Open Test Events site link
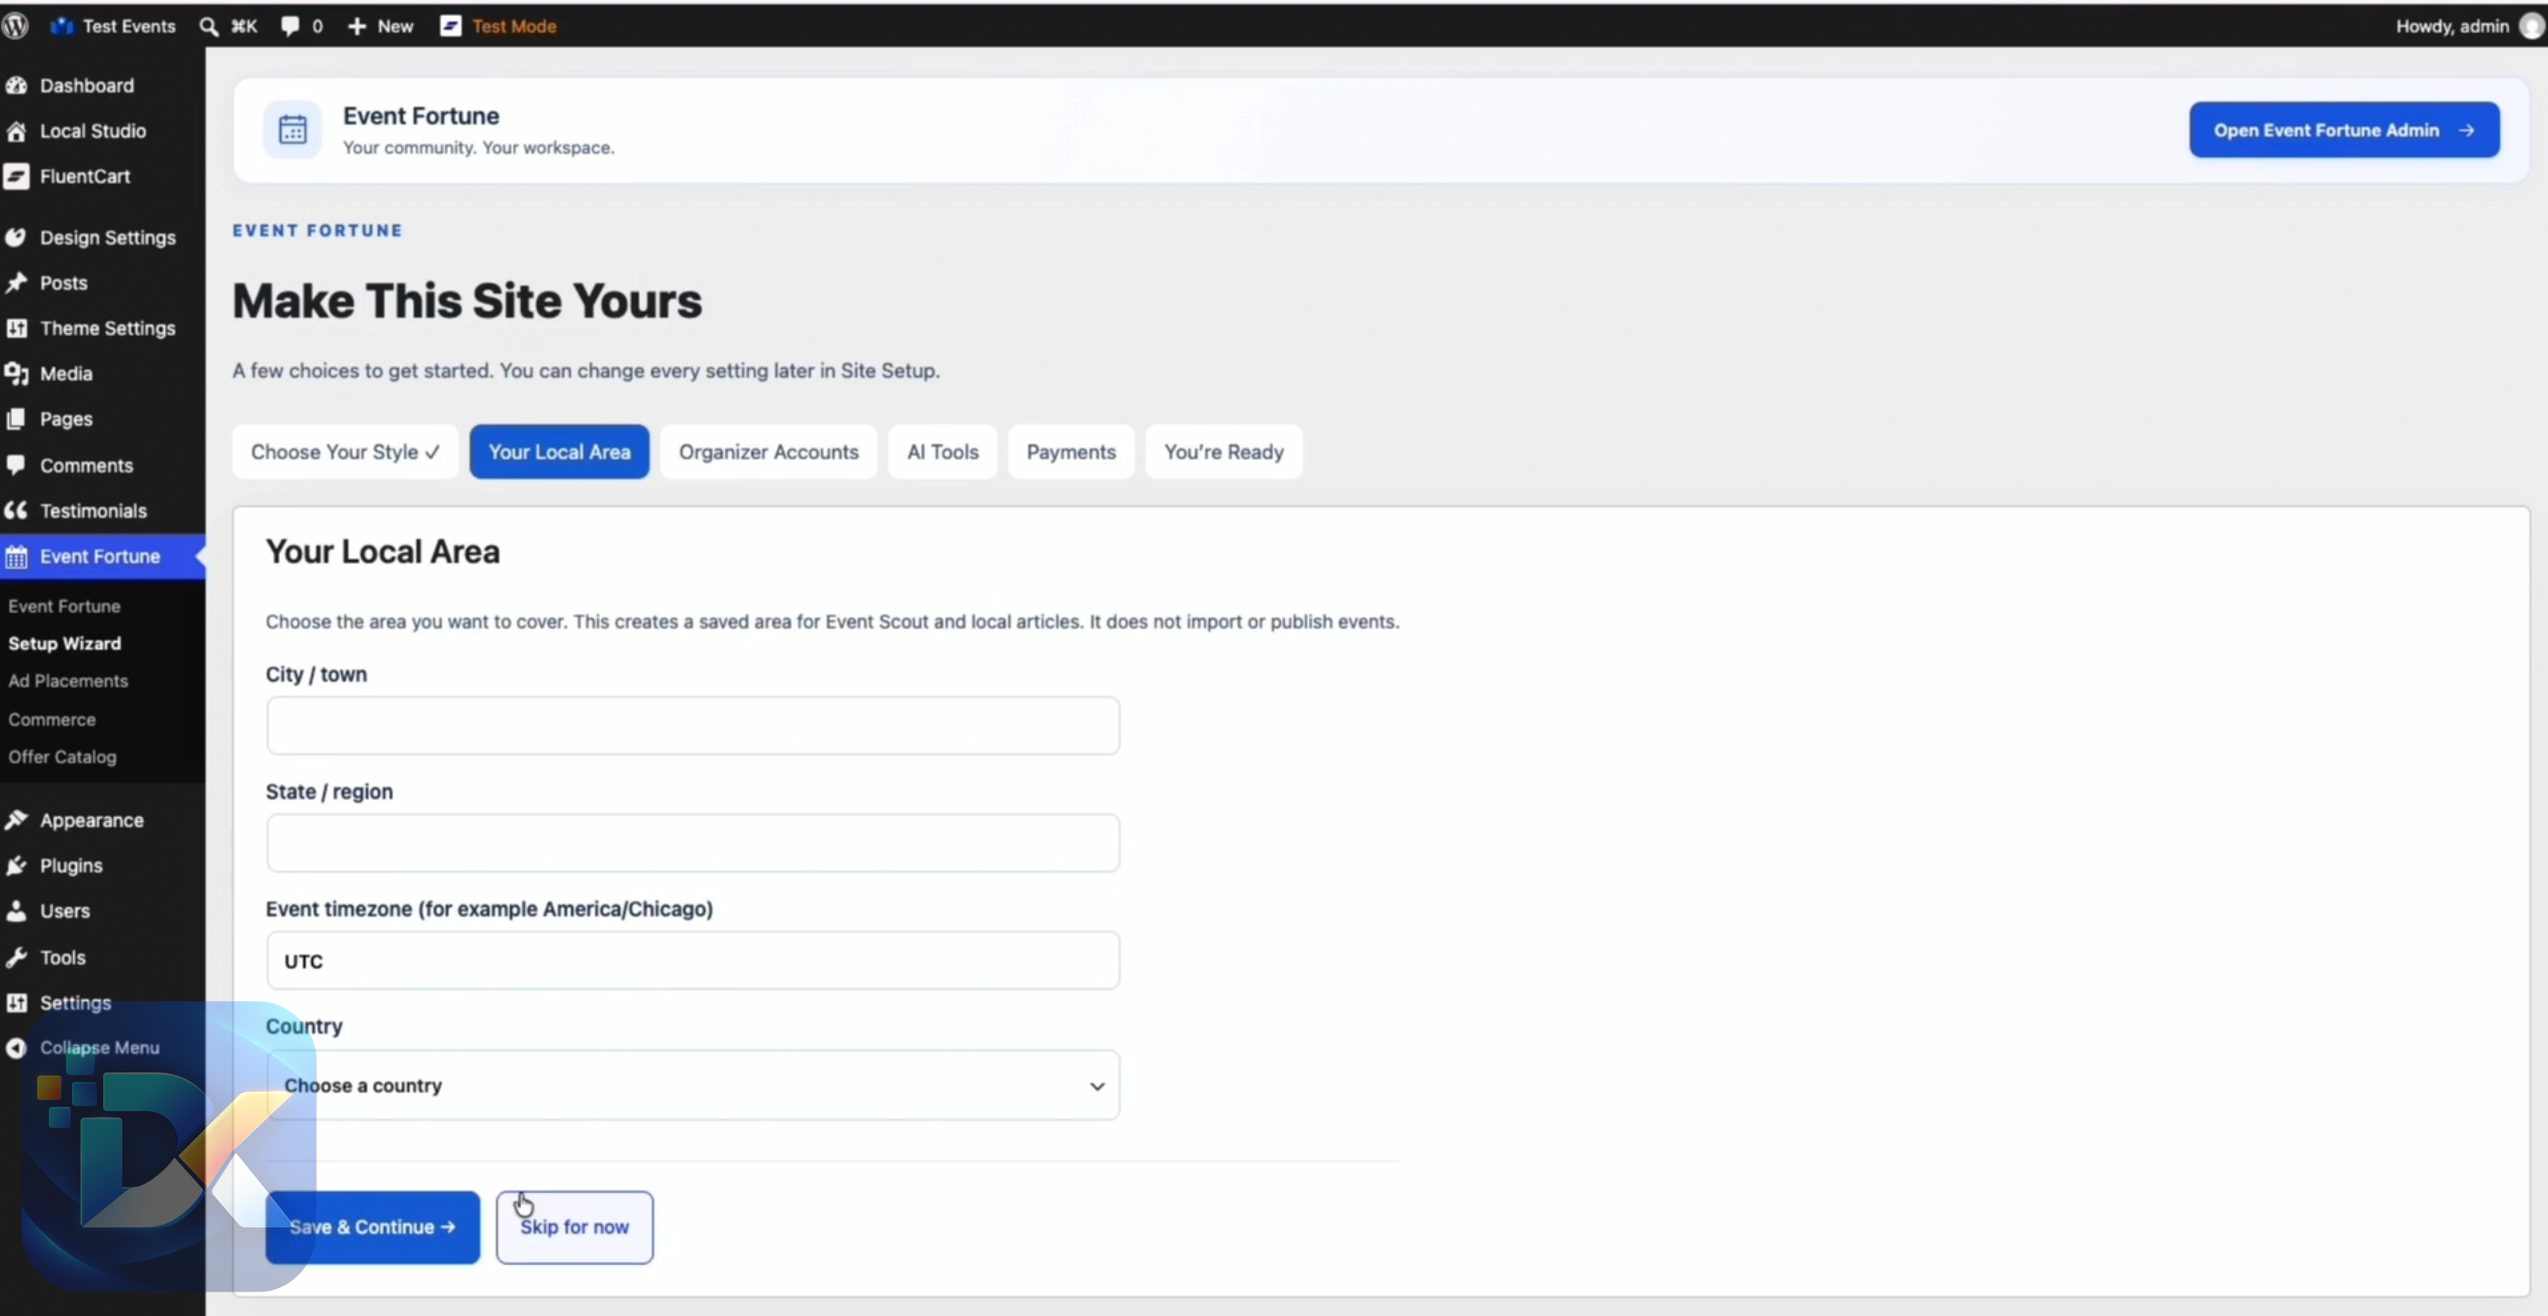Image resolution: width=2548 pixels, height=1316 pixels. click(x=114, y=26)
